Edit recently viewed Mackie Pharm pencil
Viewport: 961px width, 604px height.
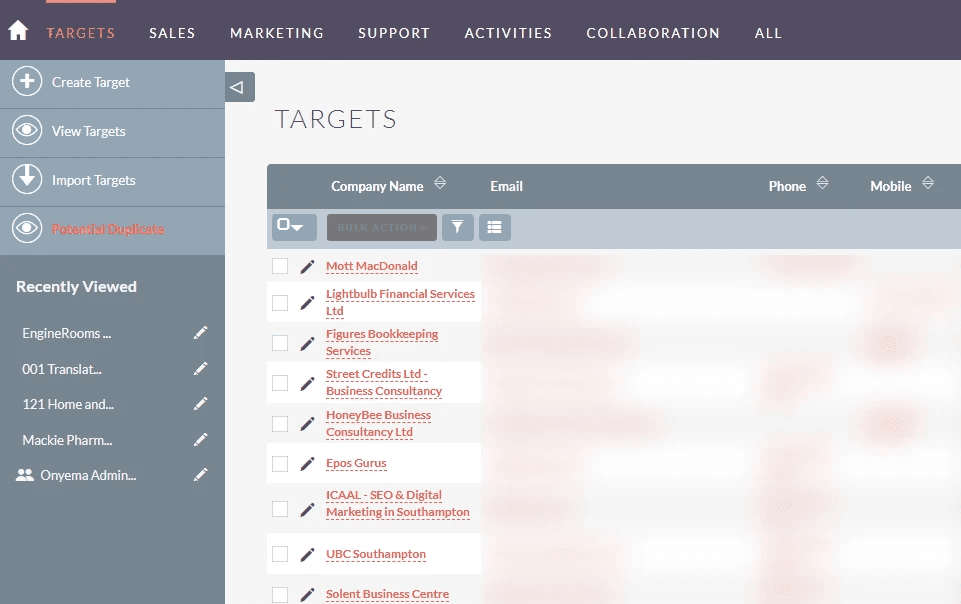[x=200, y=439]
